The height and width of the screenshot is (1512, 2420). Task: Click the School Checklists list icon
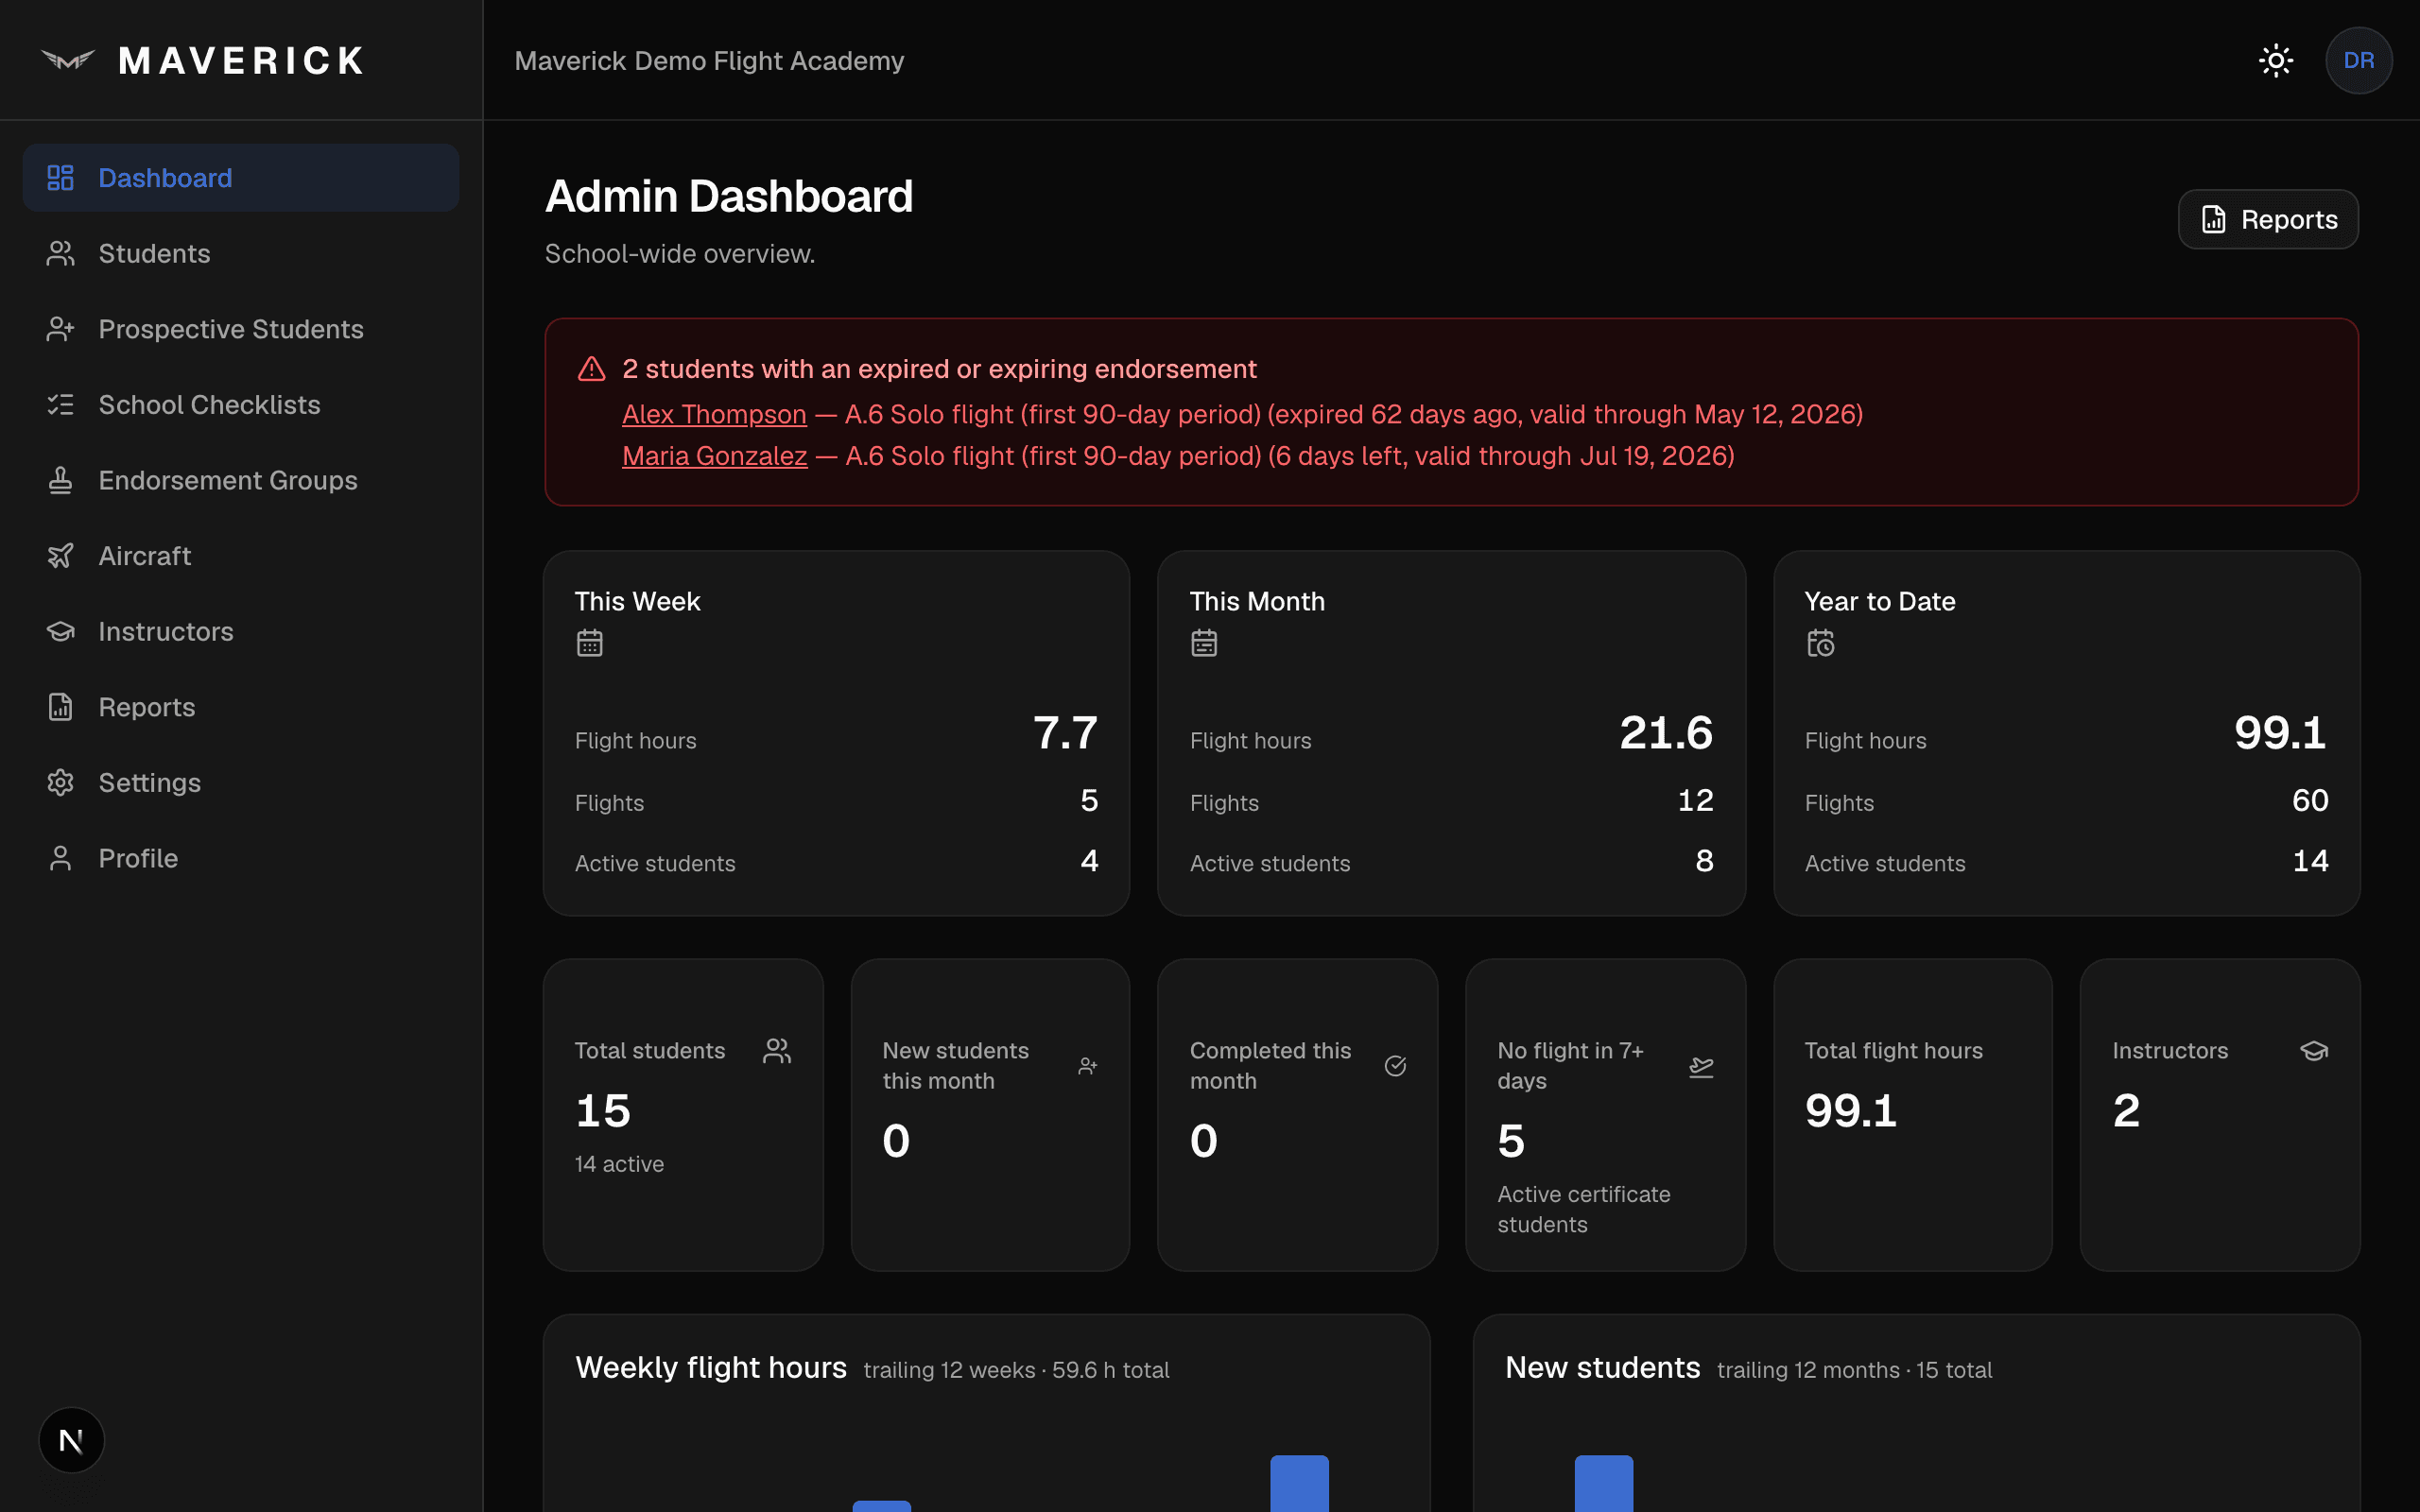[61, 405]
